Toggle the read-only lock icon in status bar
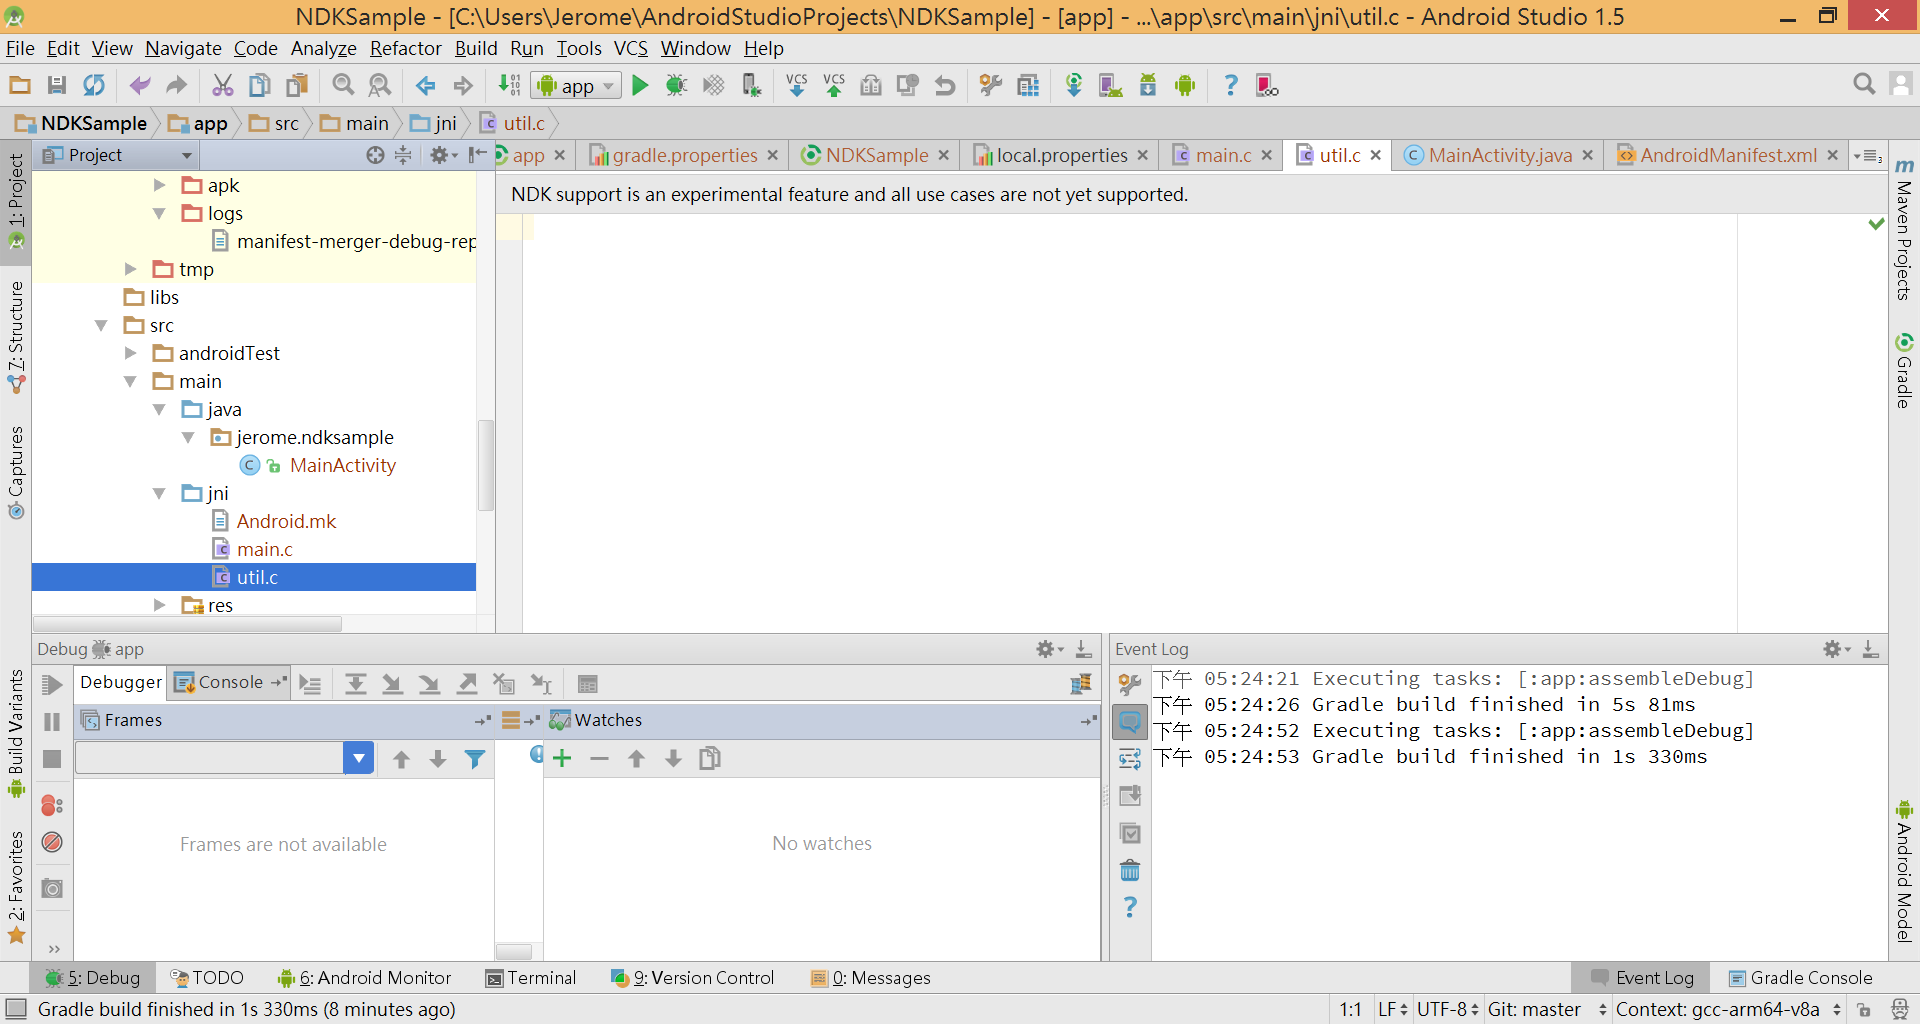This screenshot has height=1024, width=1920. pyautogui.click(x=1864, y=1010)
